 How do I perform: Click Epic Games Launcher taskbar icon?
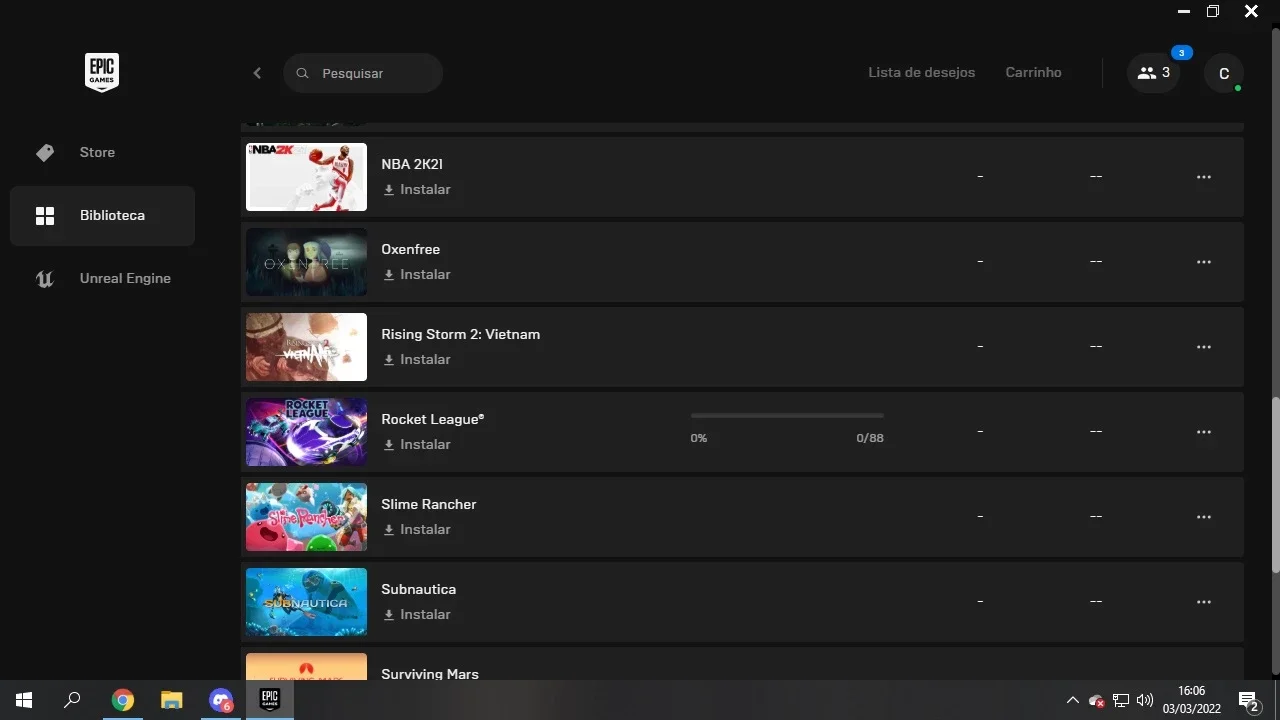[x=270, y=700]
